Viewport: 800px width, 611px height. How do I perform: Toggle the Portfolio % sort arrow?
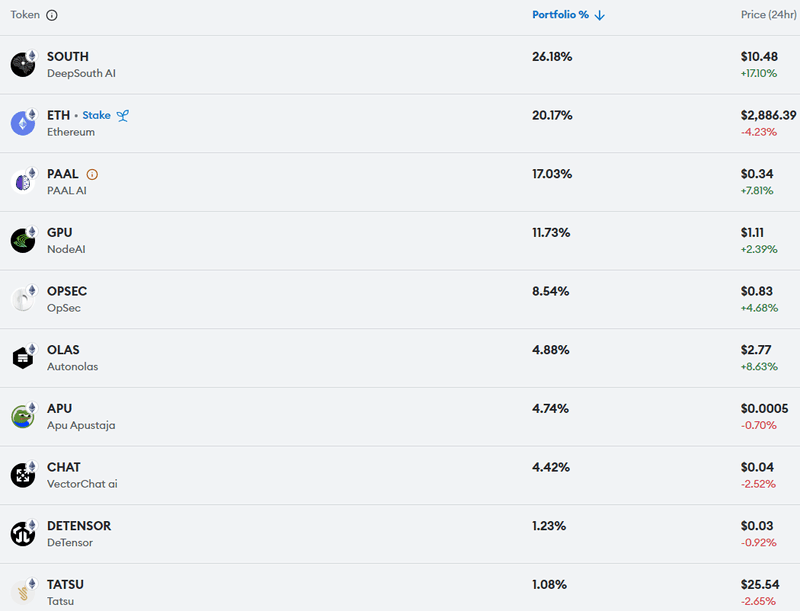600,15
